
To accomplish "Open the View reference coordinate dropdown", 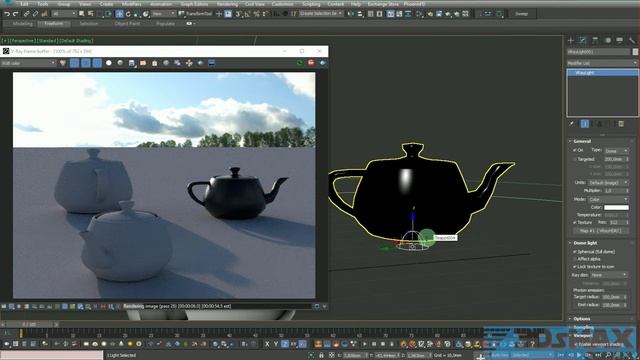I will point(163,14).
